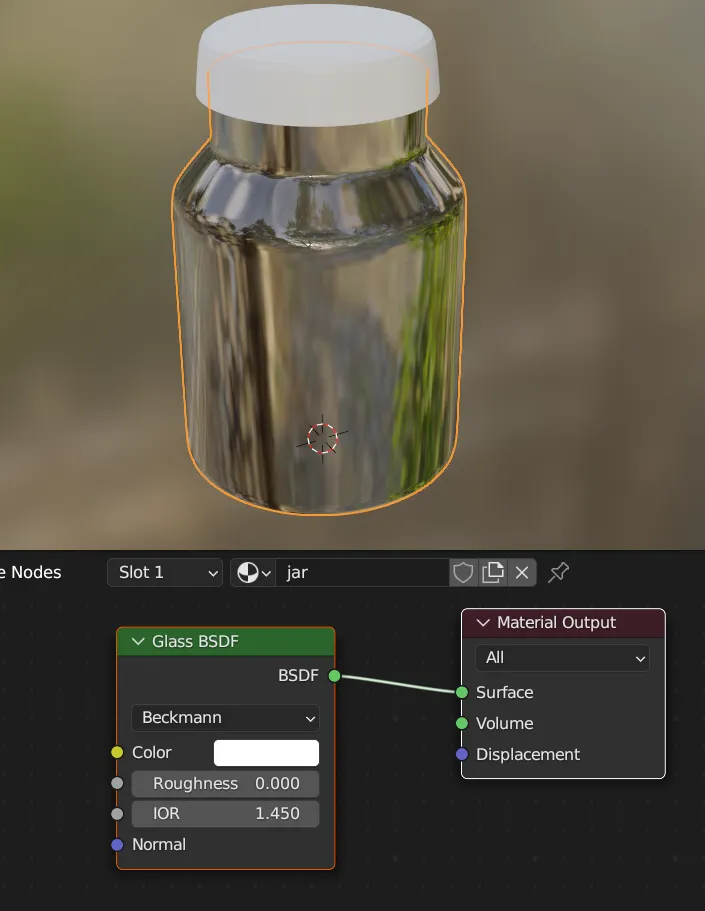This screenshot has width=705, height=911.
Task: Collapse the Material Output node
Action: (483, 623)
